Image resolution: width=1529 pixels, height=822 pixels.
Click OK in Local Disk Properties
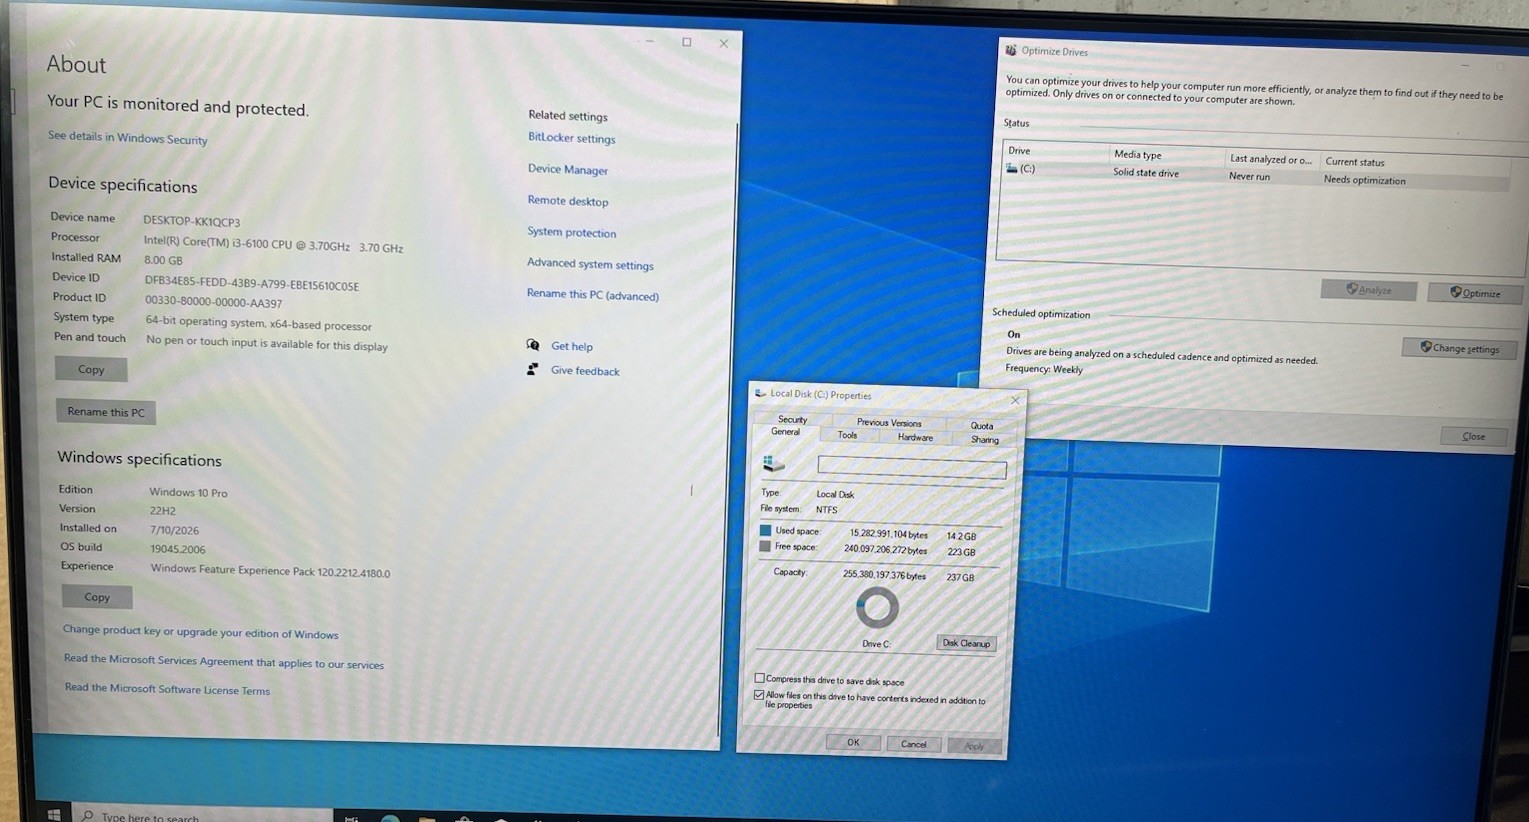(853, 742)
